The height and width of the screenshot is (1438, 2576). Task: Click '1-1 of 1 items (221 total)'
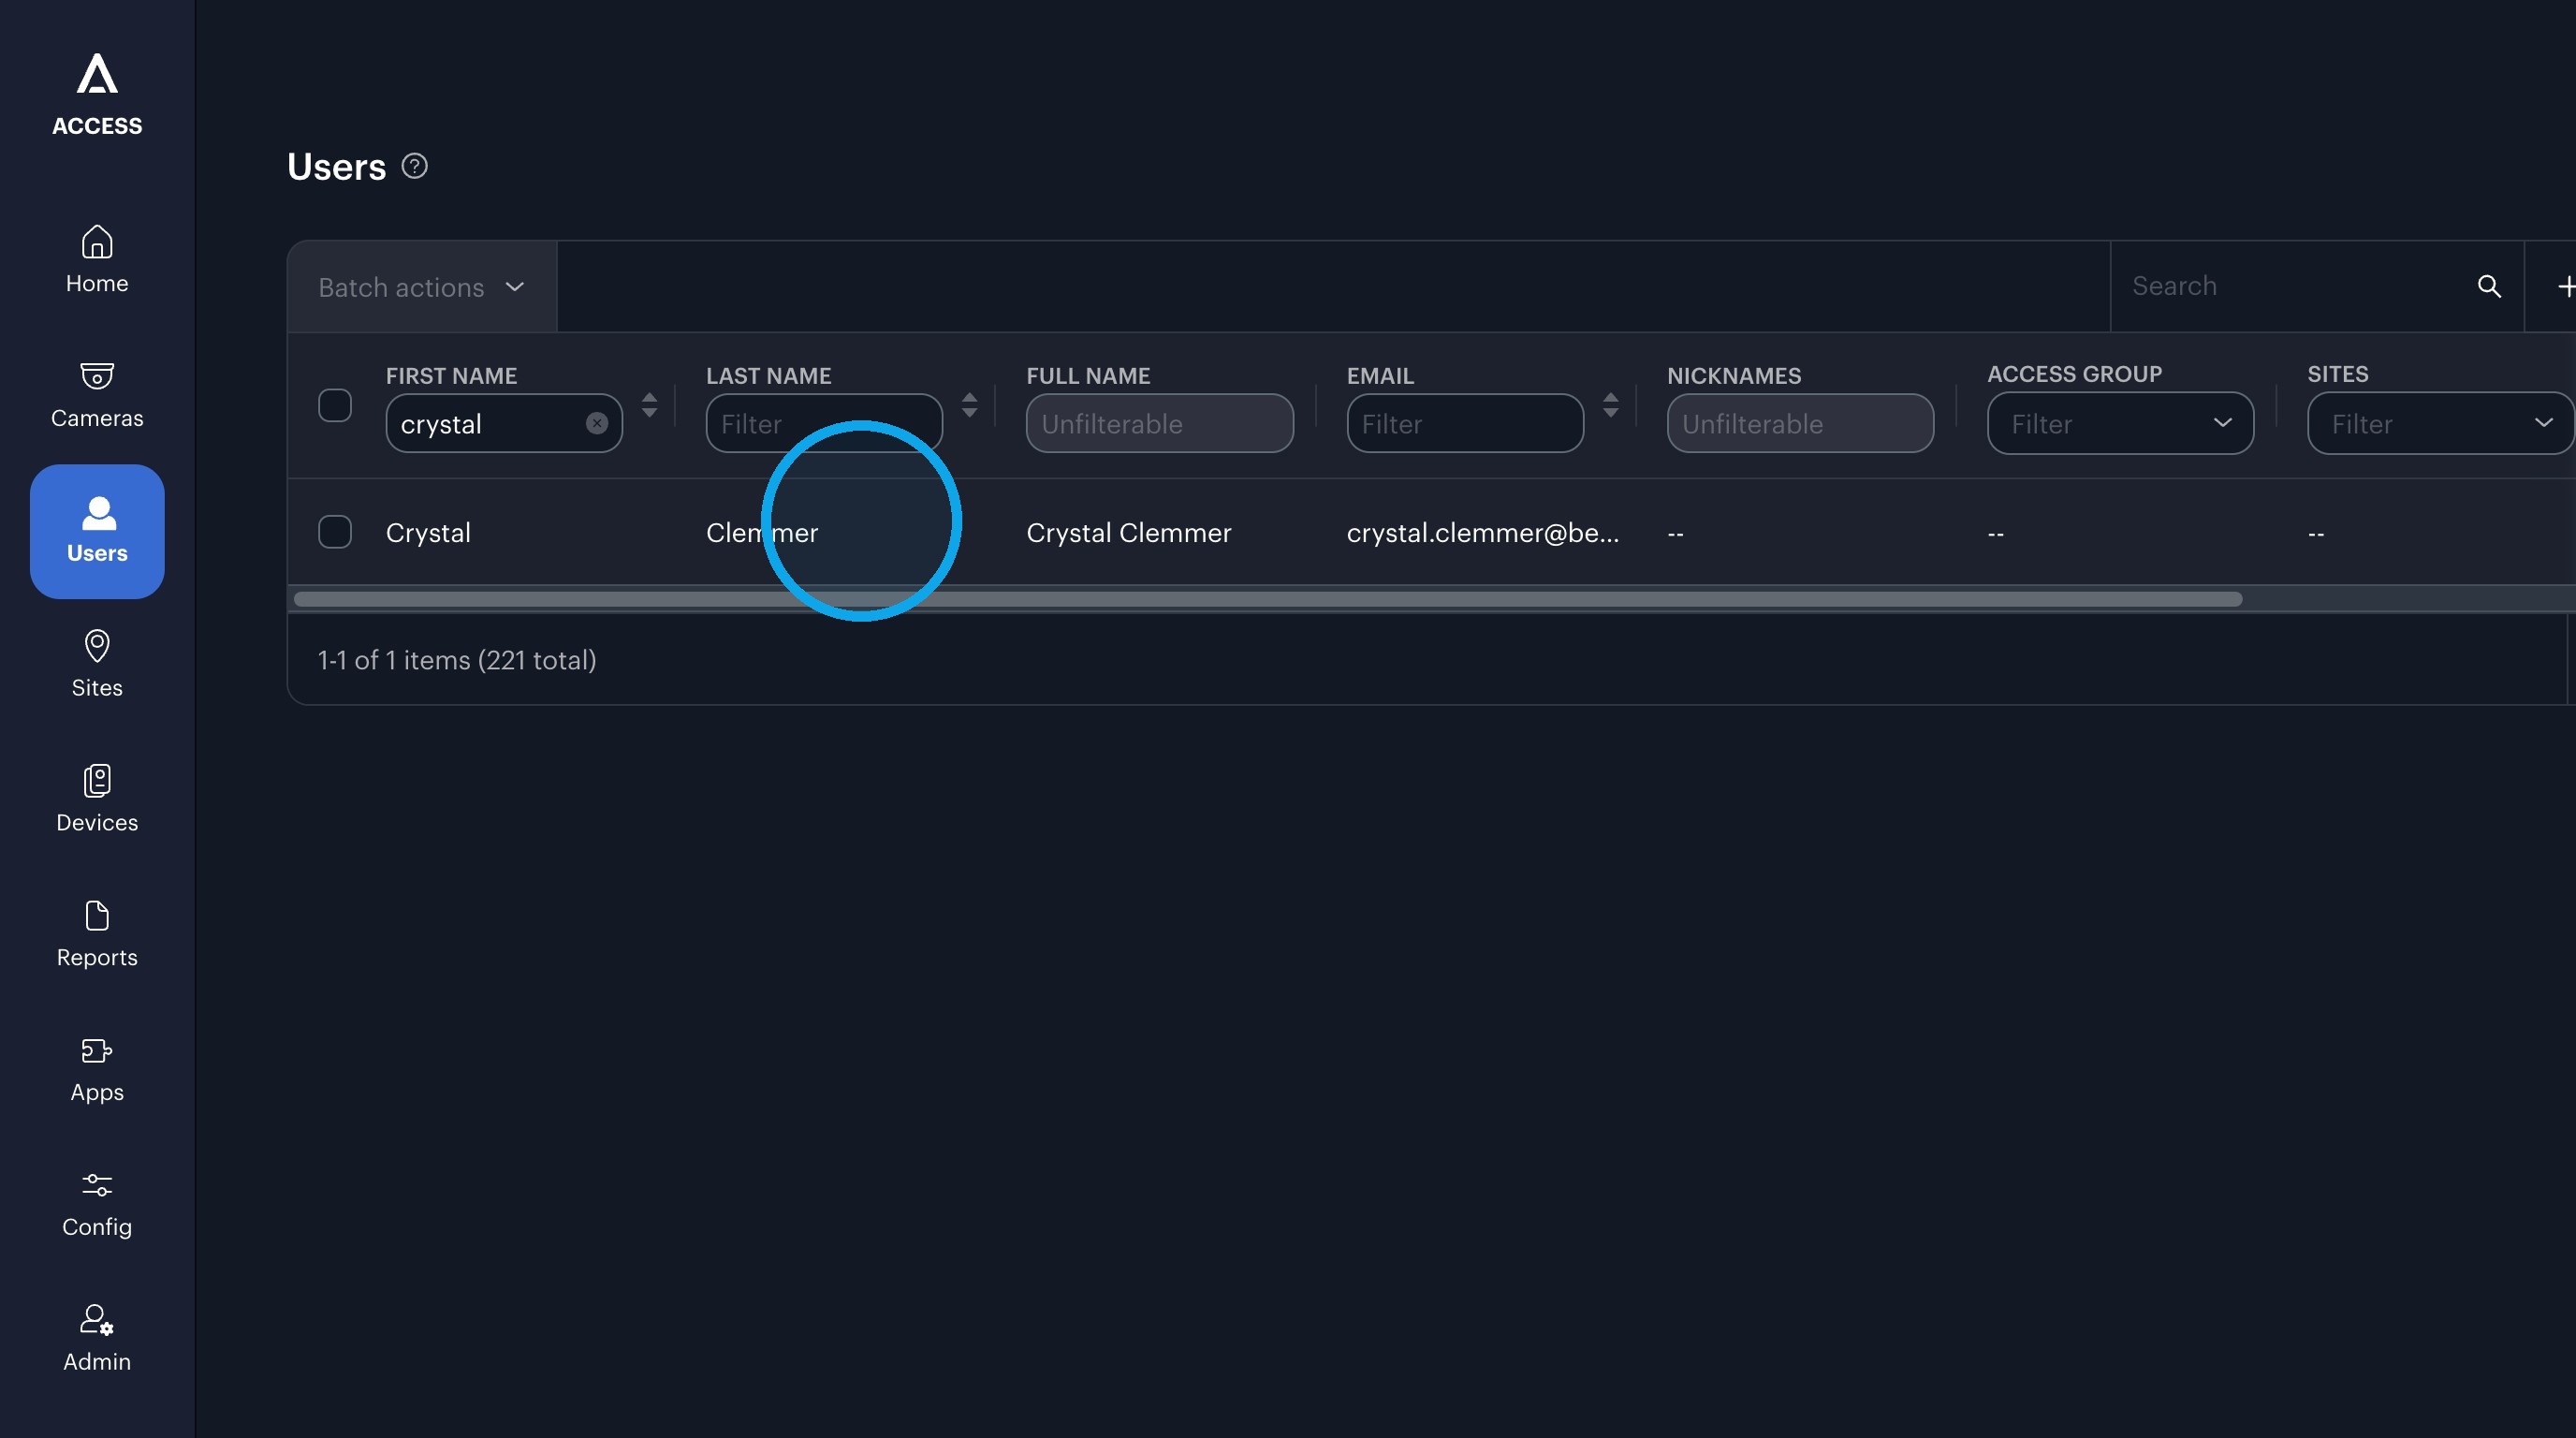tap(457, 660)
